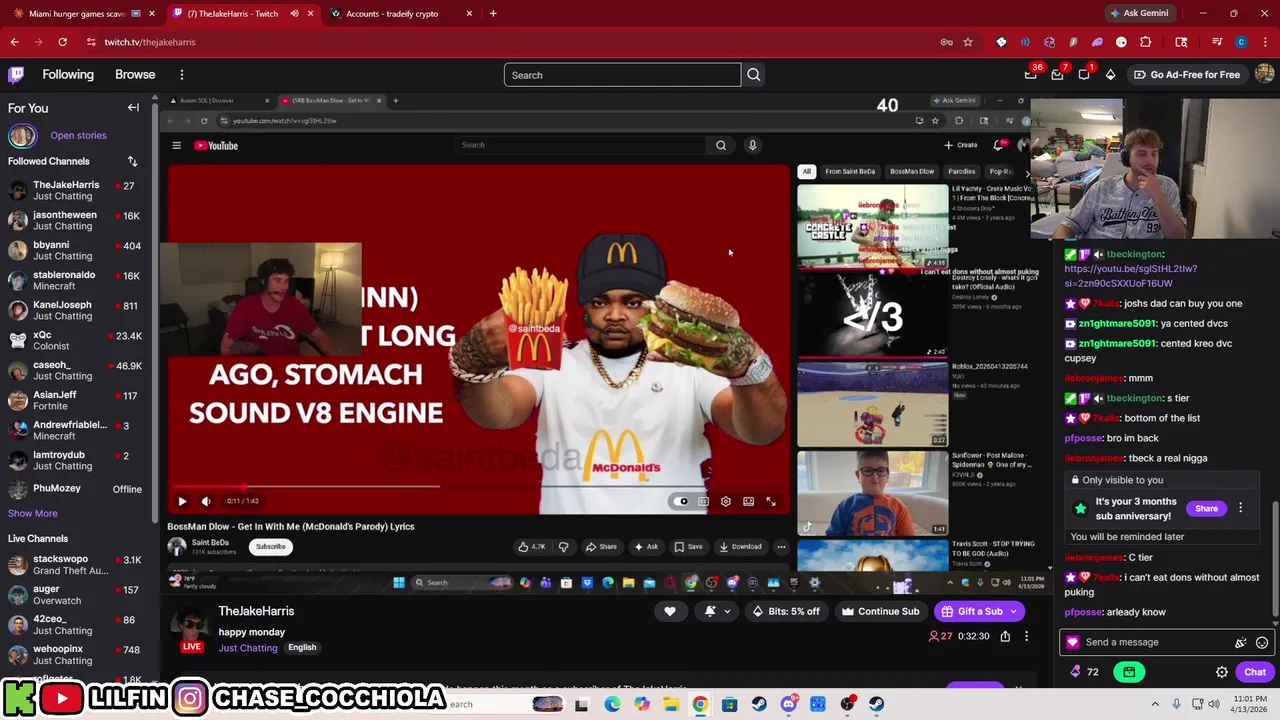1280x720 pixels.
Task: Open stackswopo live channel
Action: click(x=75, y=564)
